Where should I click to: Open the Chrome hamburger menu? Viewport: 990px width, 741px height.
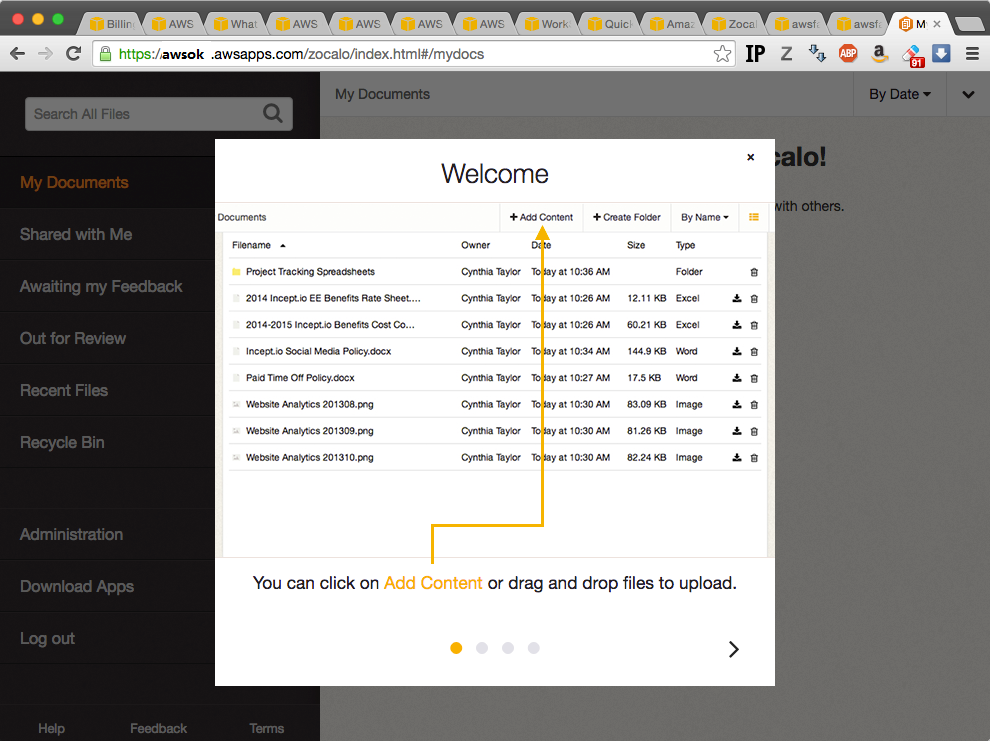(972, 54)
